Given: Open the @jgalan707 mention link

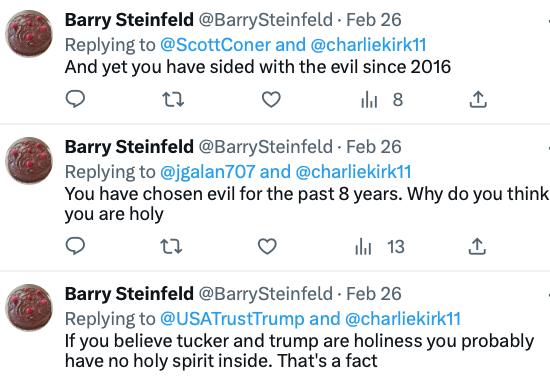Looking at the screenshot, I should click(208, 172).
